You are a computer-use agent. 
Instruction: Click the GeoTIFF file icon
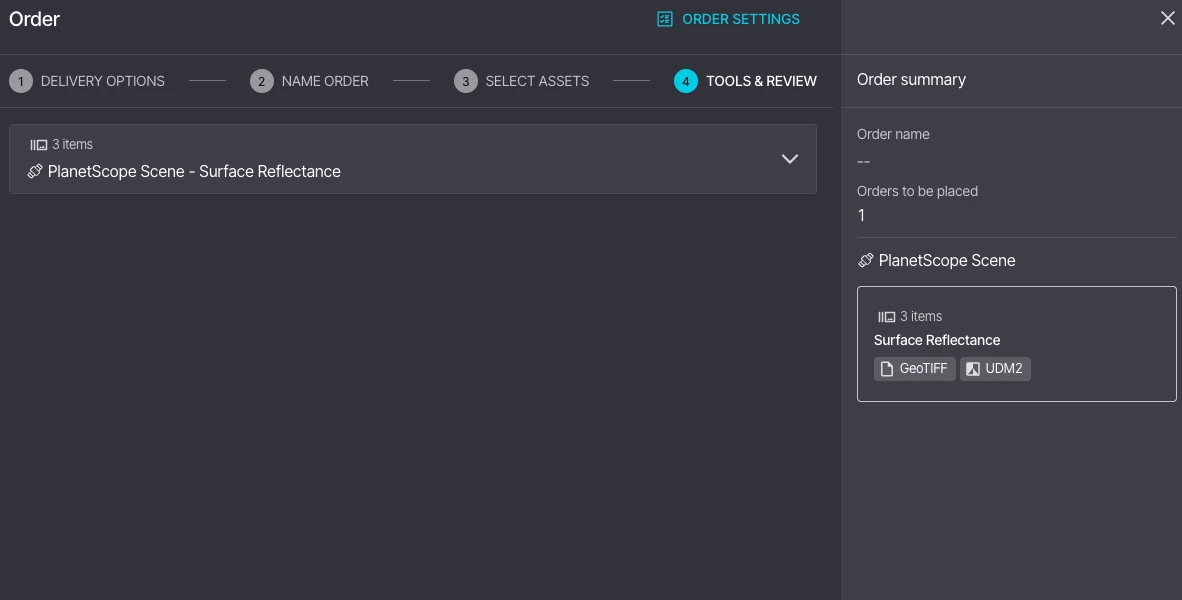[x=887, y=369]
